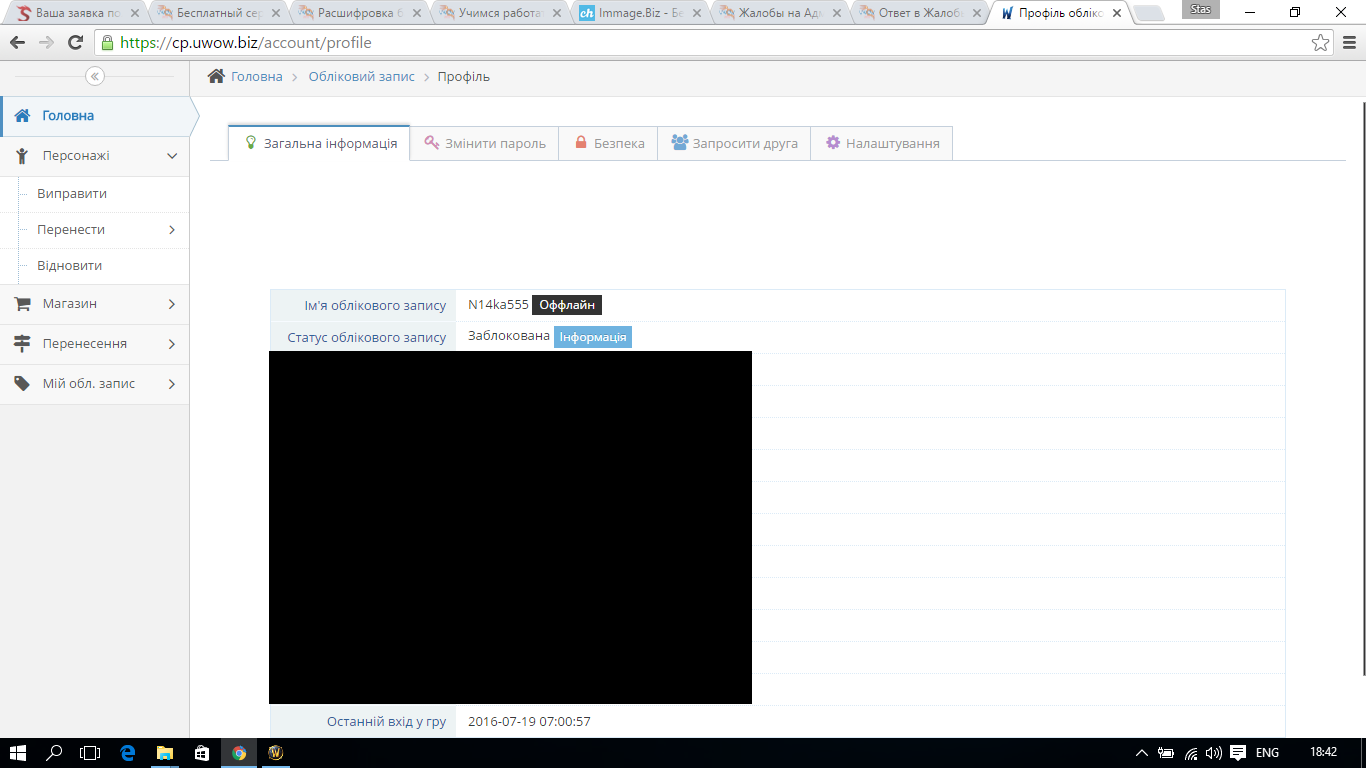Click the browser back arrow

17,43
